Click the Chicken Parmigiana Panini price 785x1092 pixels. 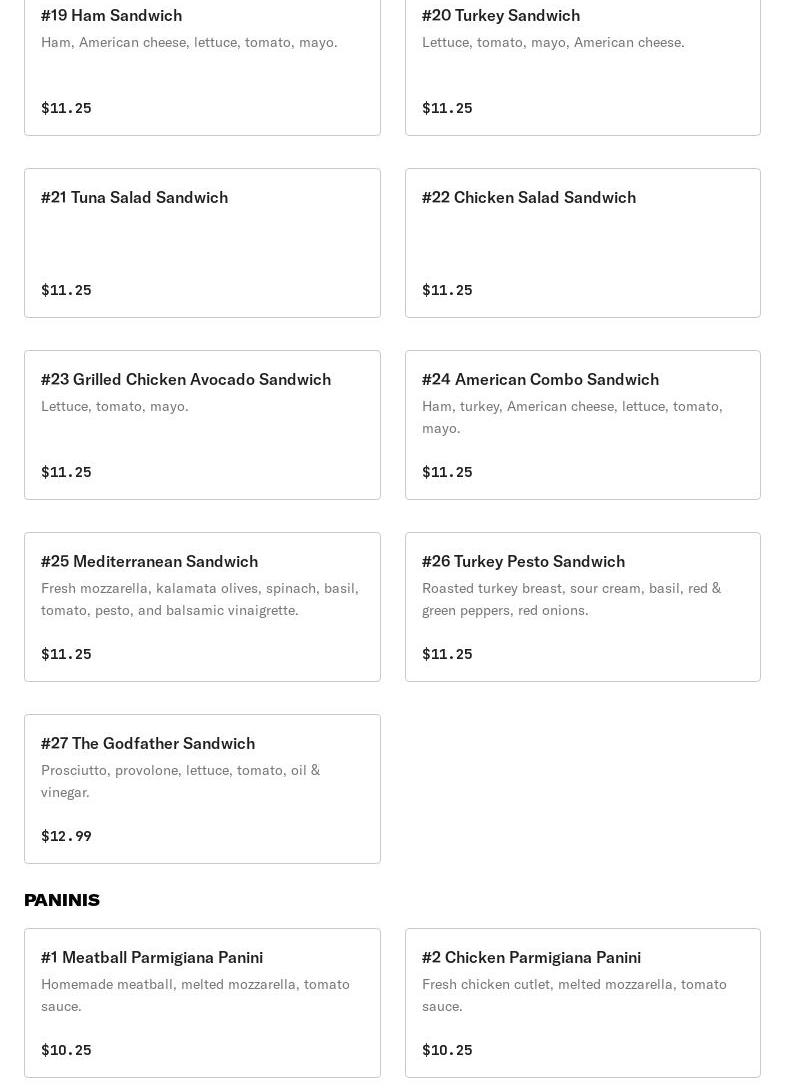[447, 1050]
